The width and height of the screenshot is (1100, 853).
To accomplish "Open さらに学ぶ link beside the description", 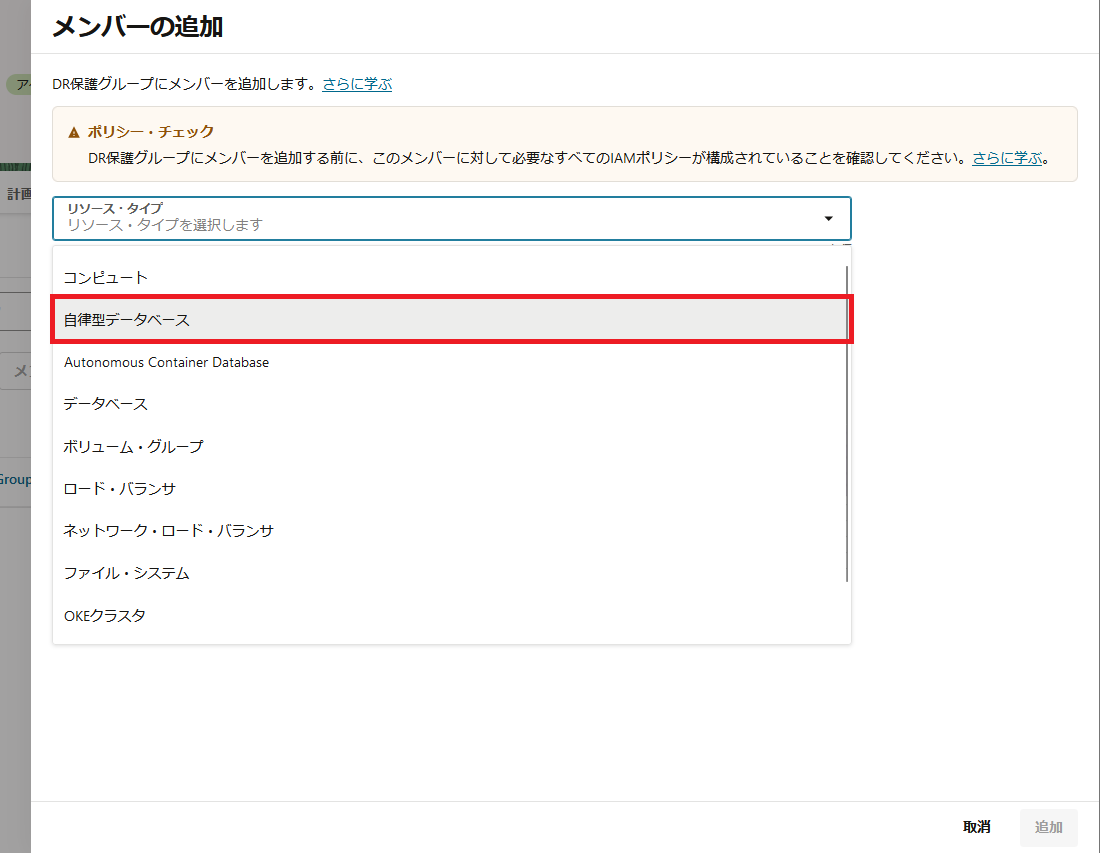I will [357, 84].
